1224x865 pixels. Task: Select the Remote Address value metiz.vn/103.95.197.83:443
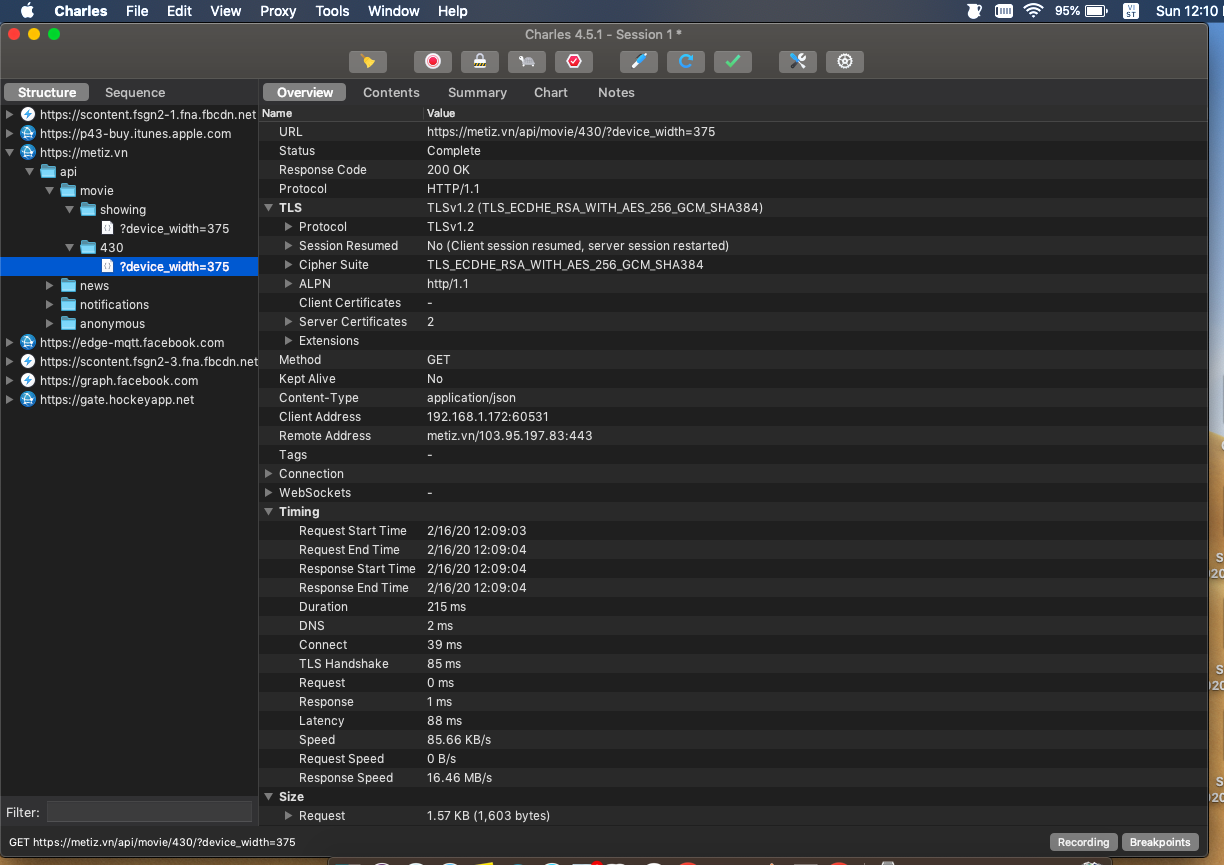point(510,436)
